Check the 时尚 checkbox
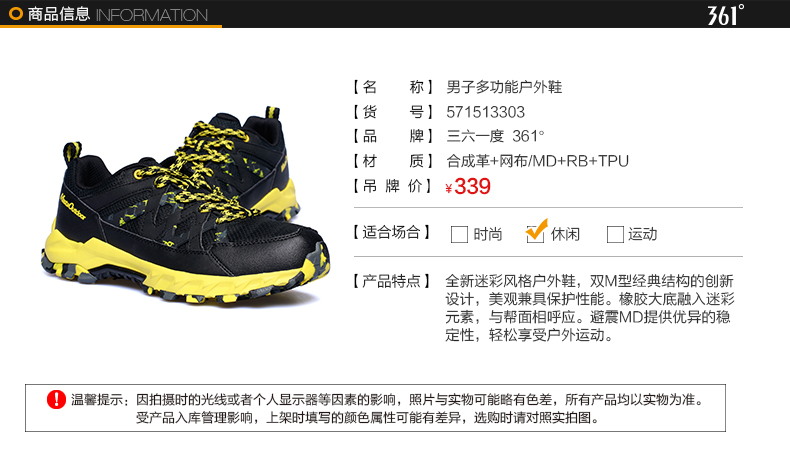 click(x=459, y=234)
